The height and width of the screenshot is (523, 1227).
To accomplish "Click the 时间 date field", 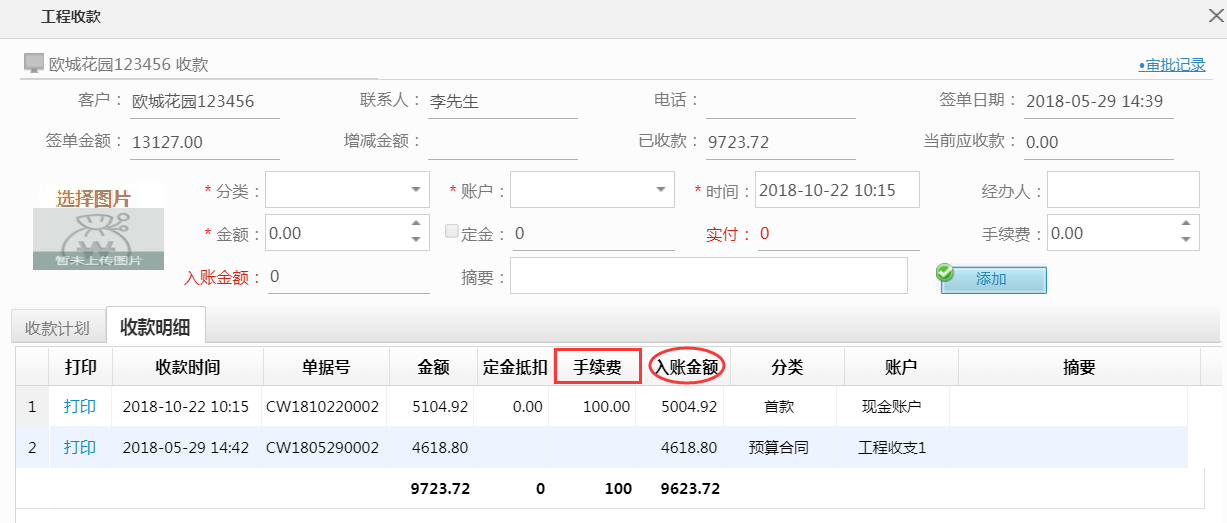I will (x=836, y=190).
